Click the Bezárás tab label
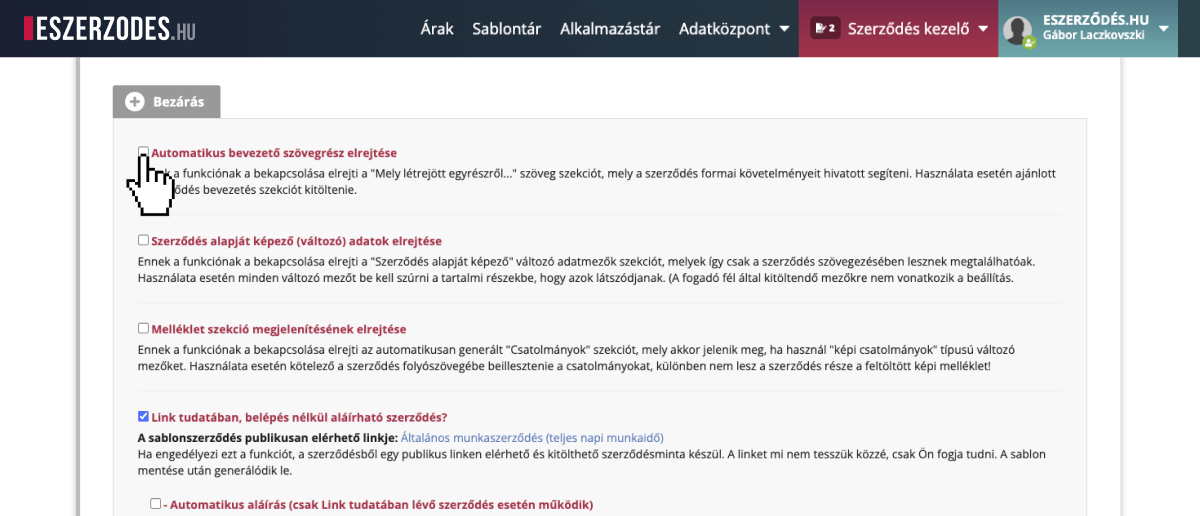 [178, 102]
